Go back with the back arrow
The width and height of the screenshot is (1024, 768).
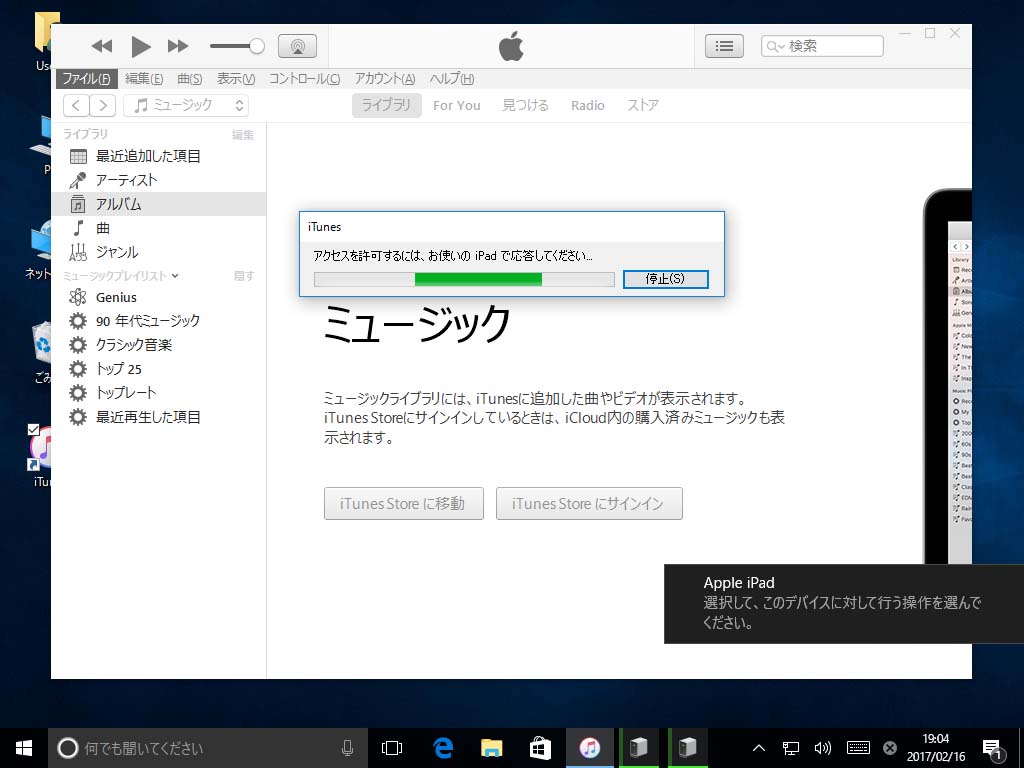tap(76, 105)
